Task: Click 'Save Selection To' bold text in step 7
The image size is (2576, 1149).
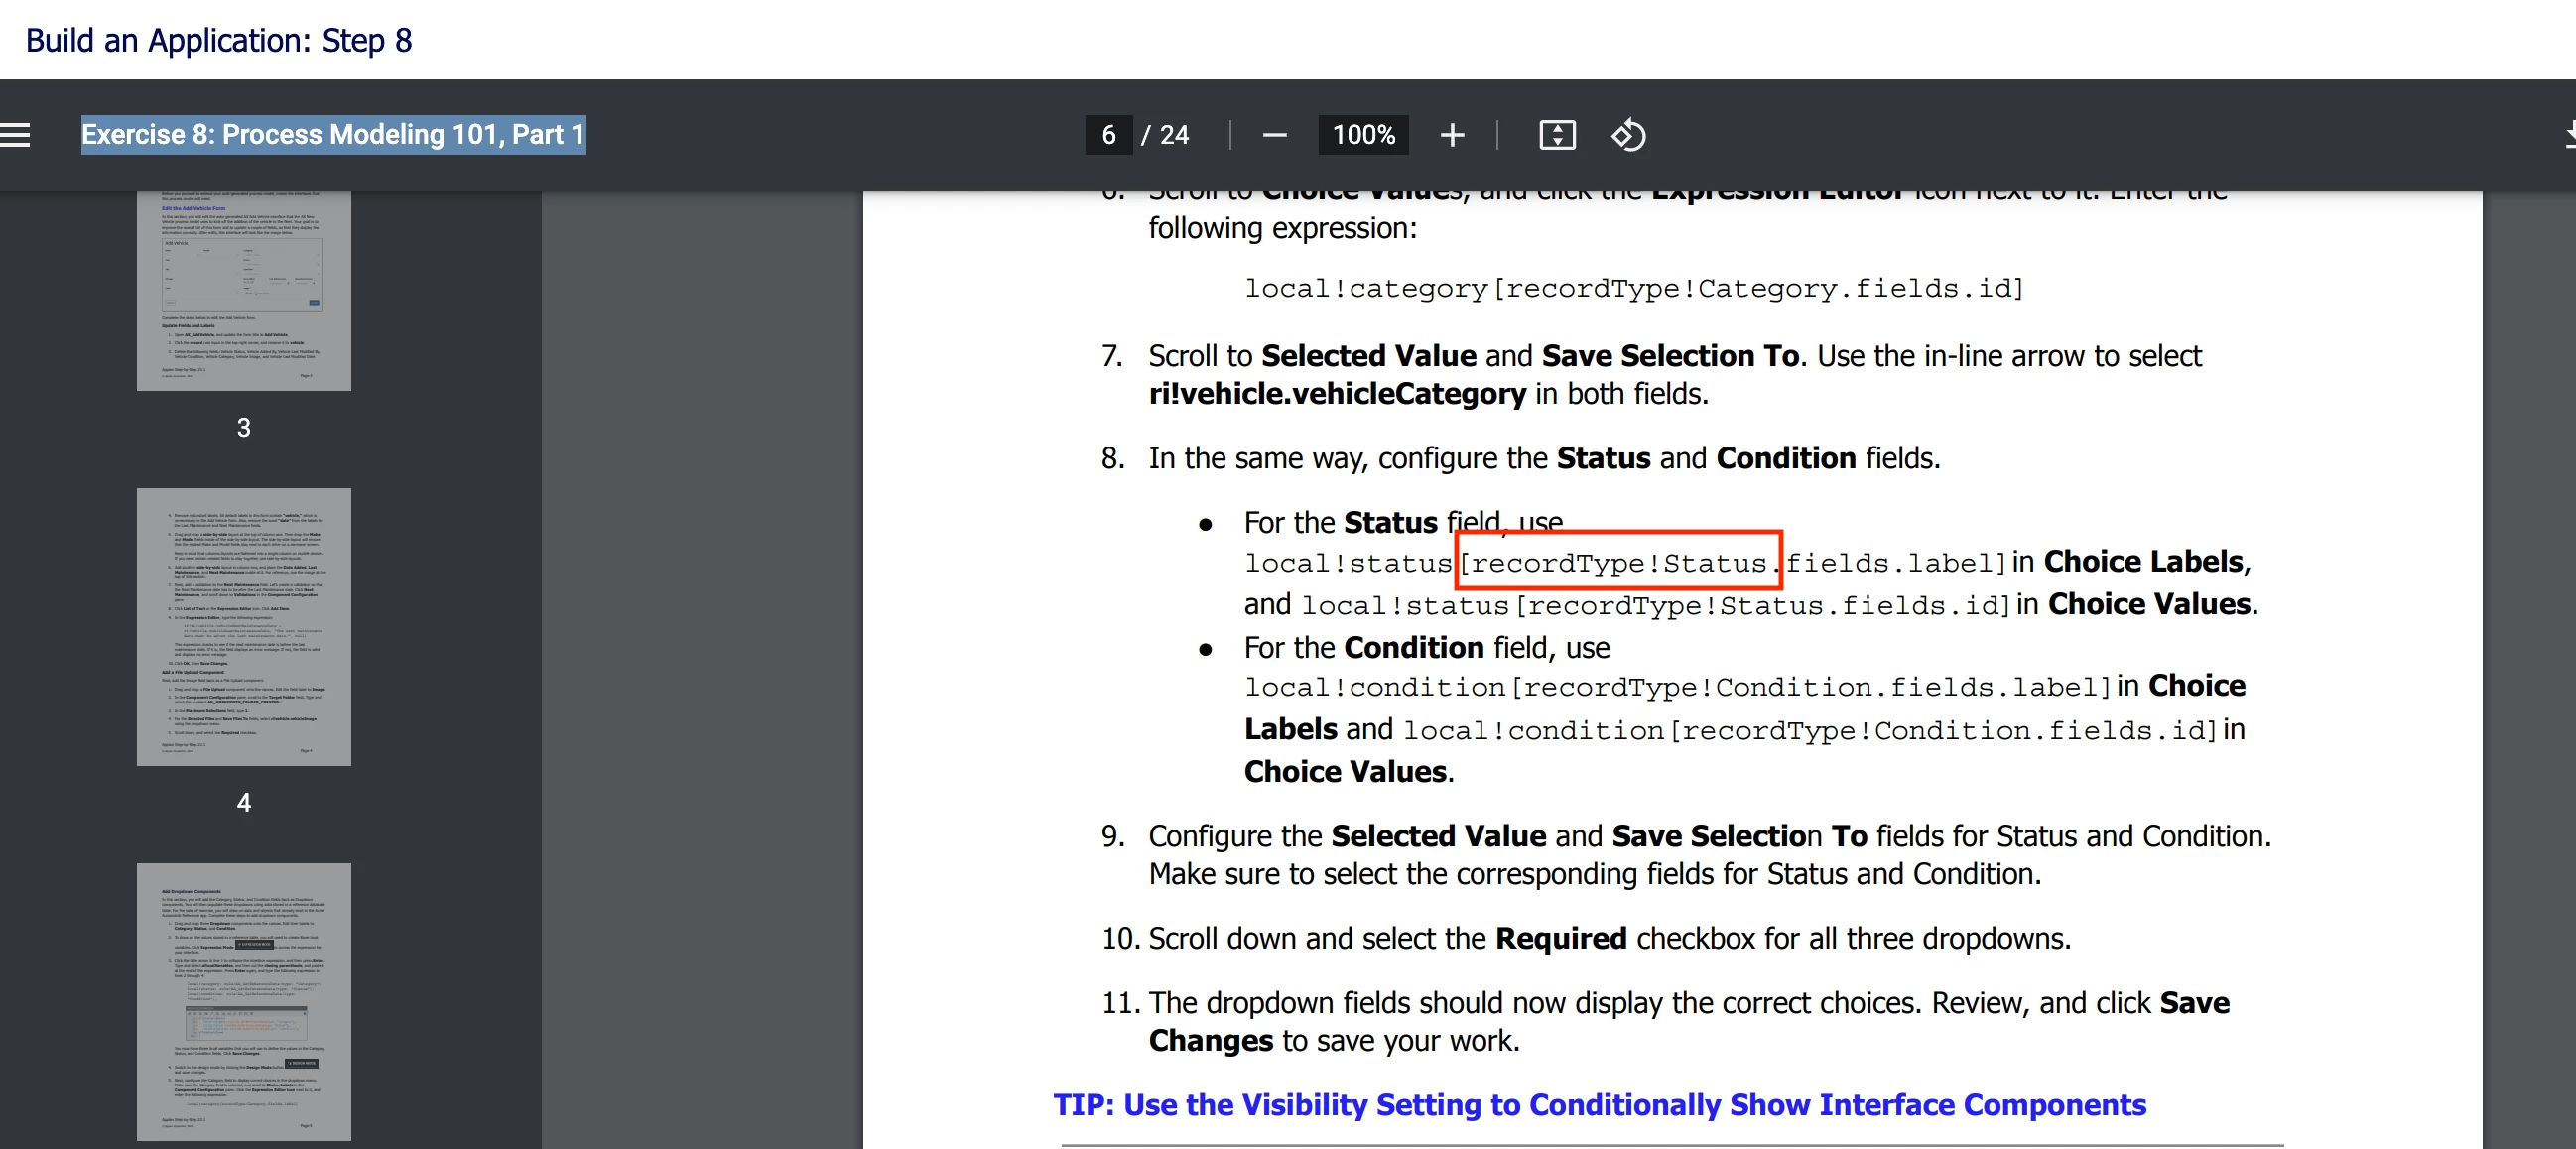Action: 1671,356
